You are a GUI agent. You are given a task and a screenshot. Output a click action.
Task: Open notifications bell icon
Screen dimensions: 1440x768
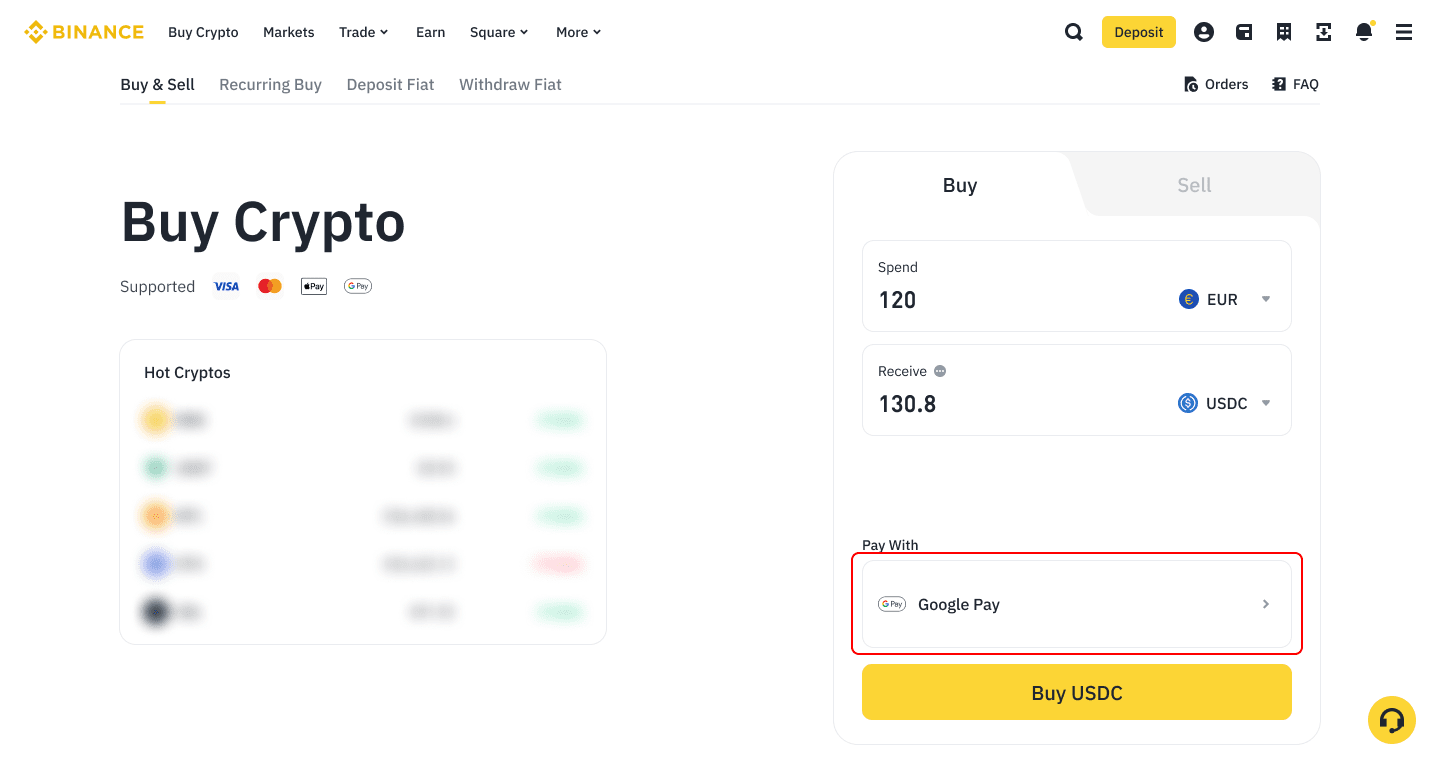tap(1364, 32)
